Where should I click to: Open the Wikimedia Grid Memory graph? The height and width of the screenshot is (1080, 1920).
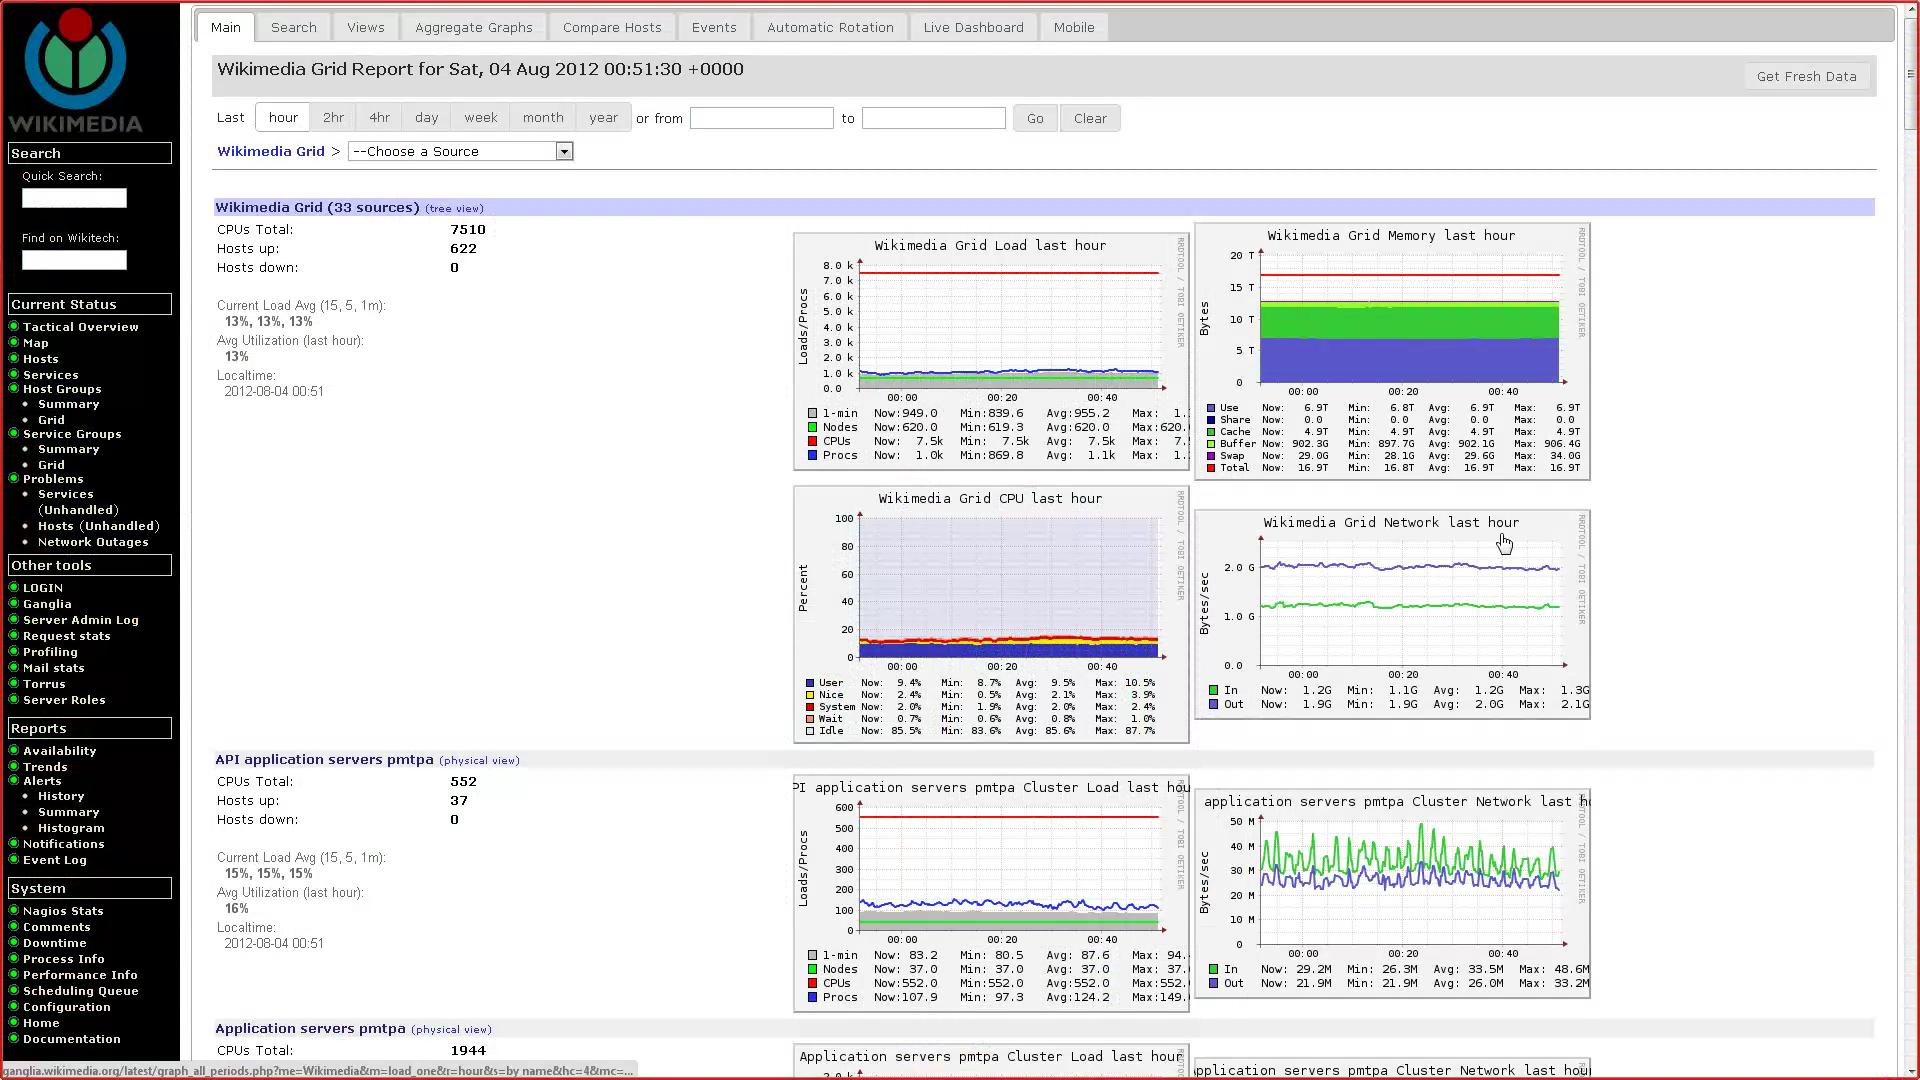point(1392,351)
